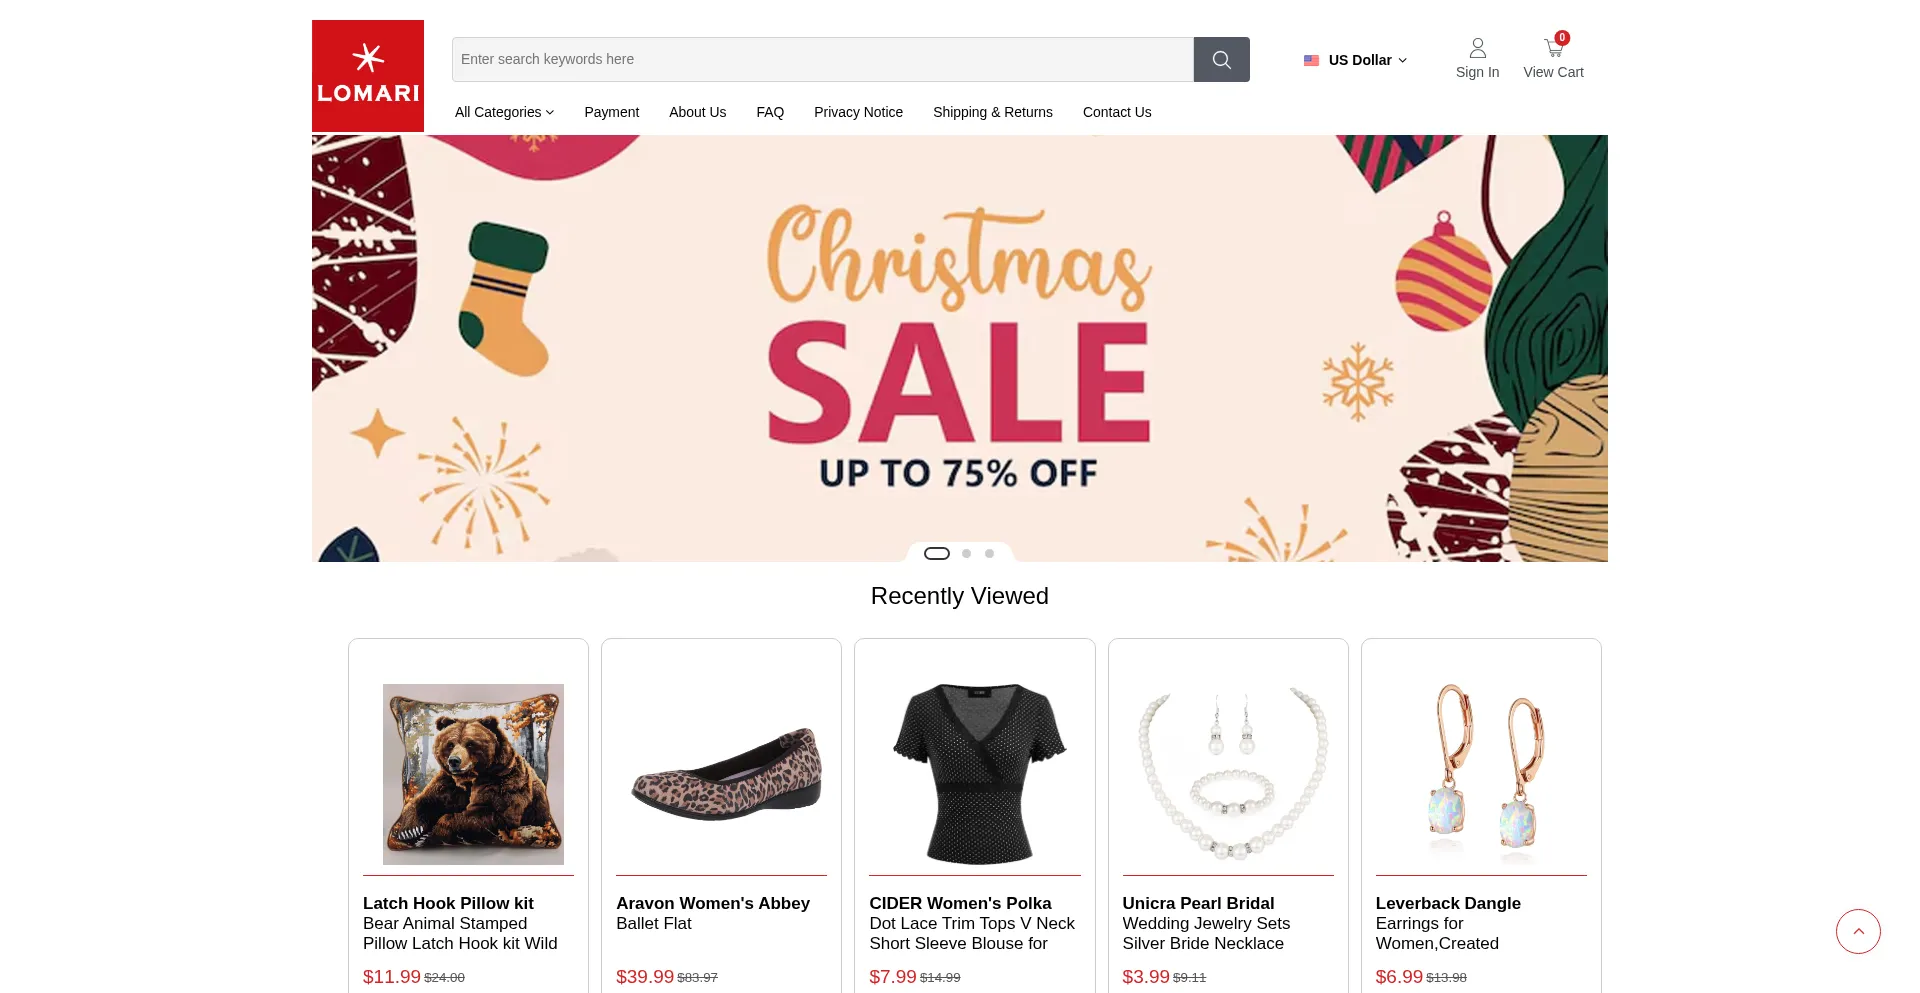Click the search keywords input field
Screen dimensions: 1920x993
click(822, 60)
